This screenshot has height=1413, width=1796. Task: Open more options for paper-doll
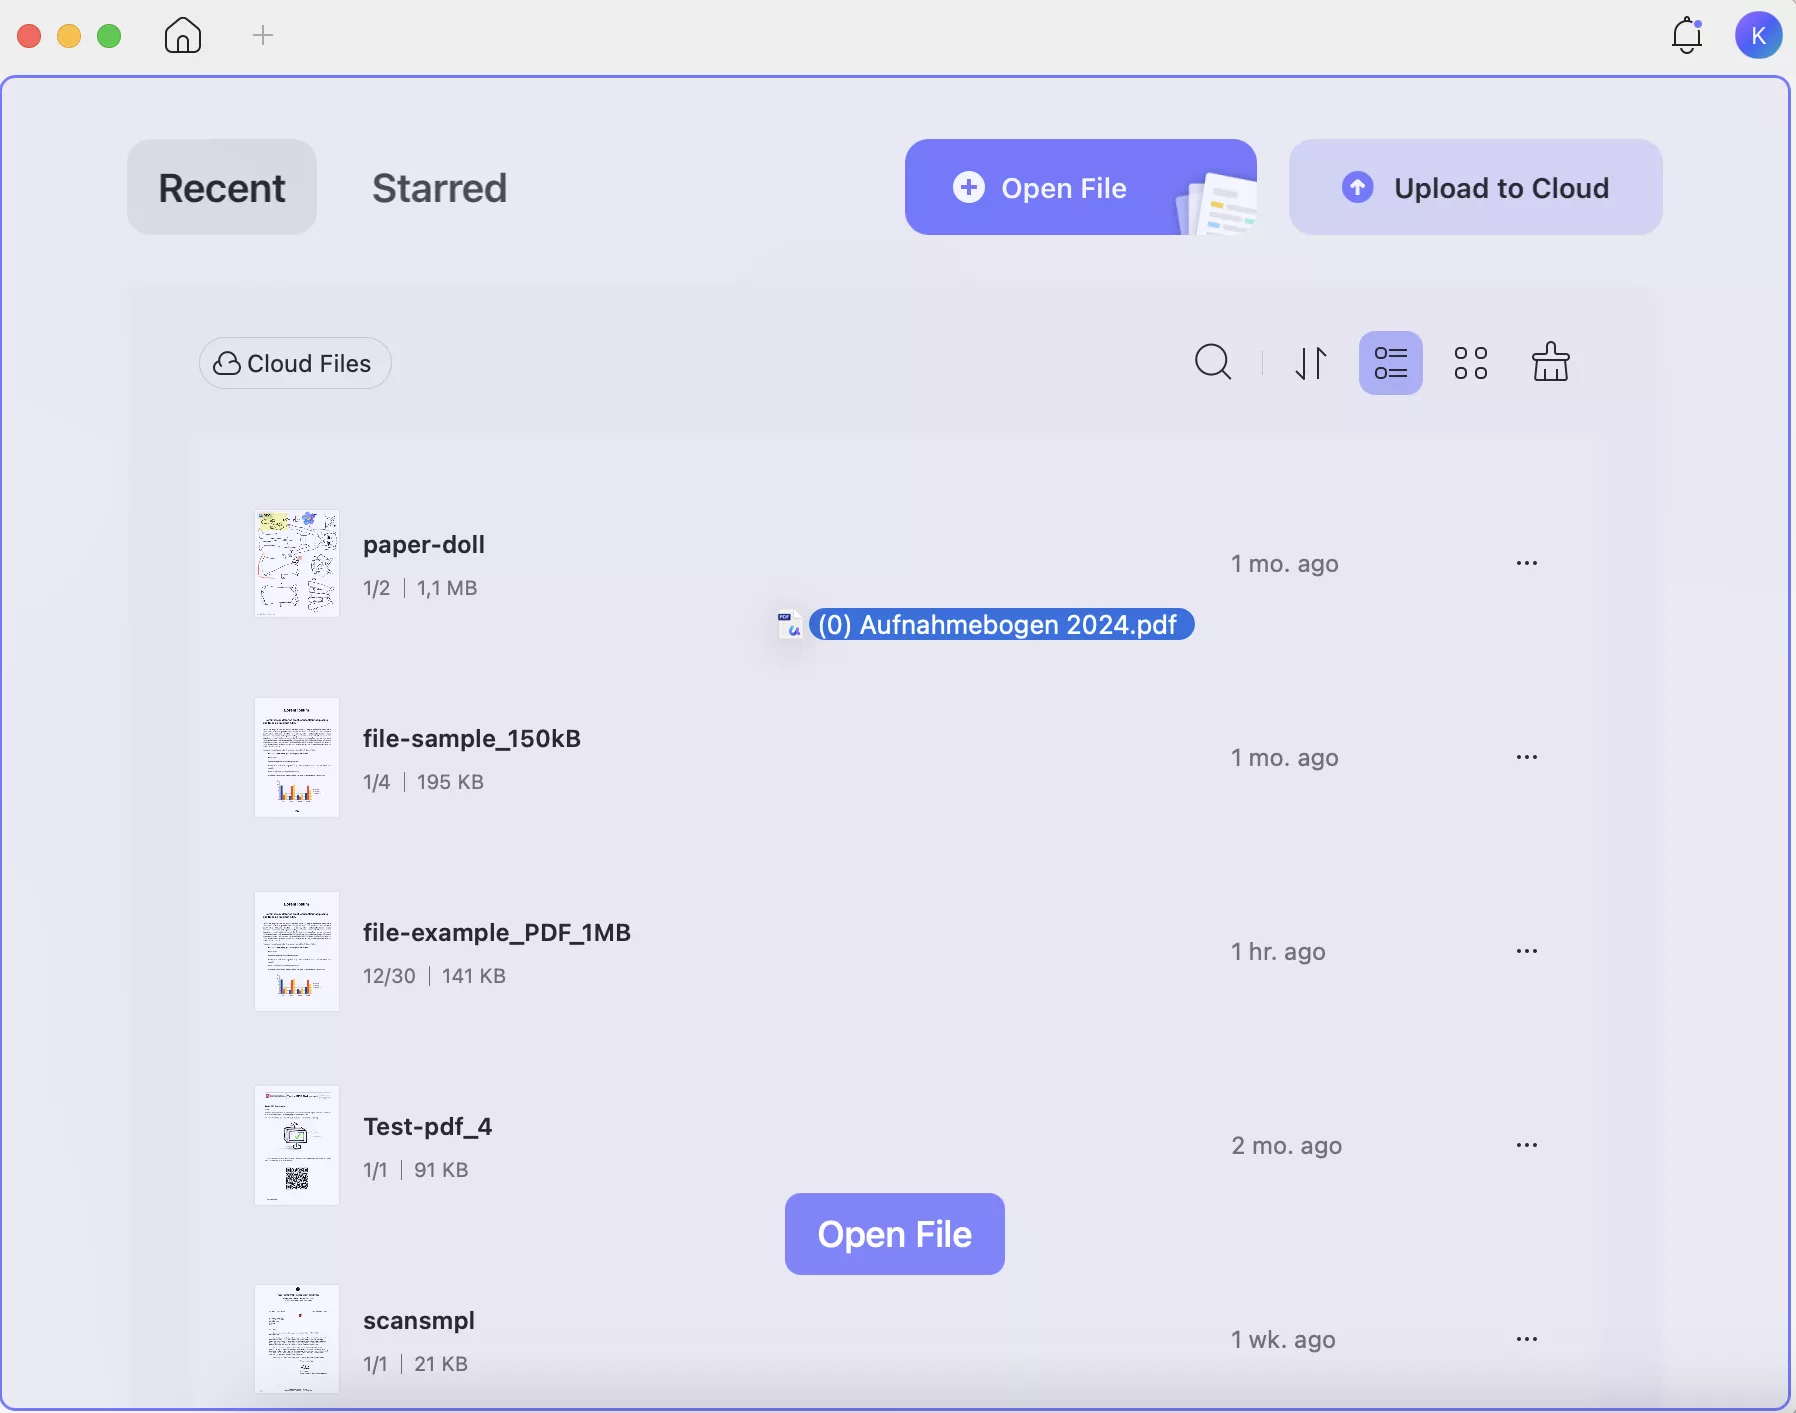pyautogui.click(x=1528, y=563)
